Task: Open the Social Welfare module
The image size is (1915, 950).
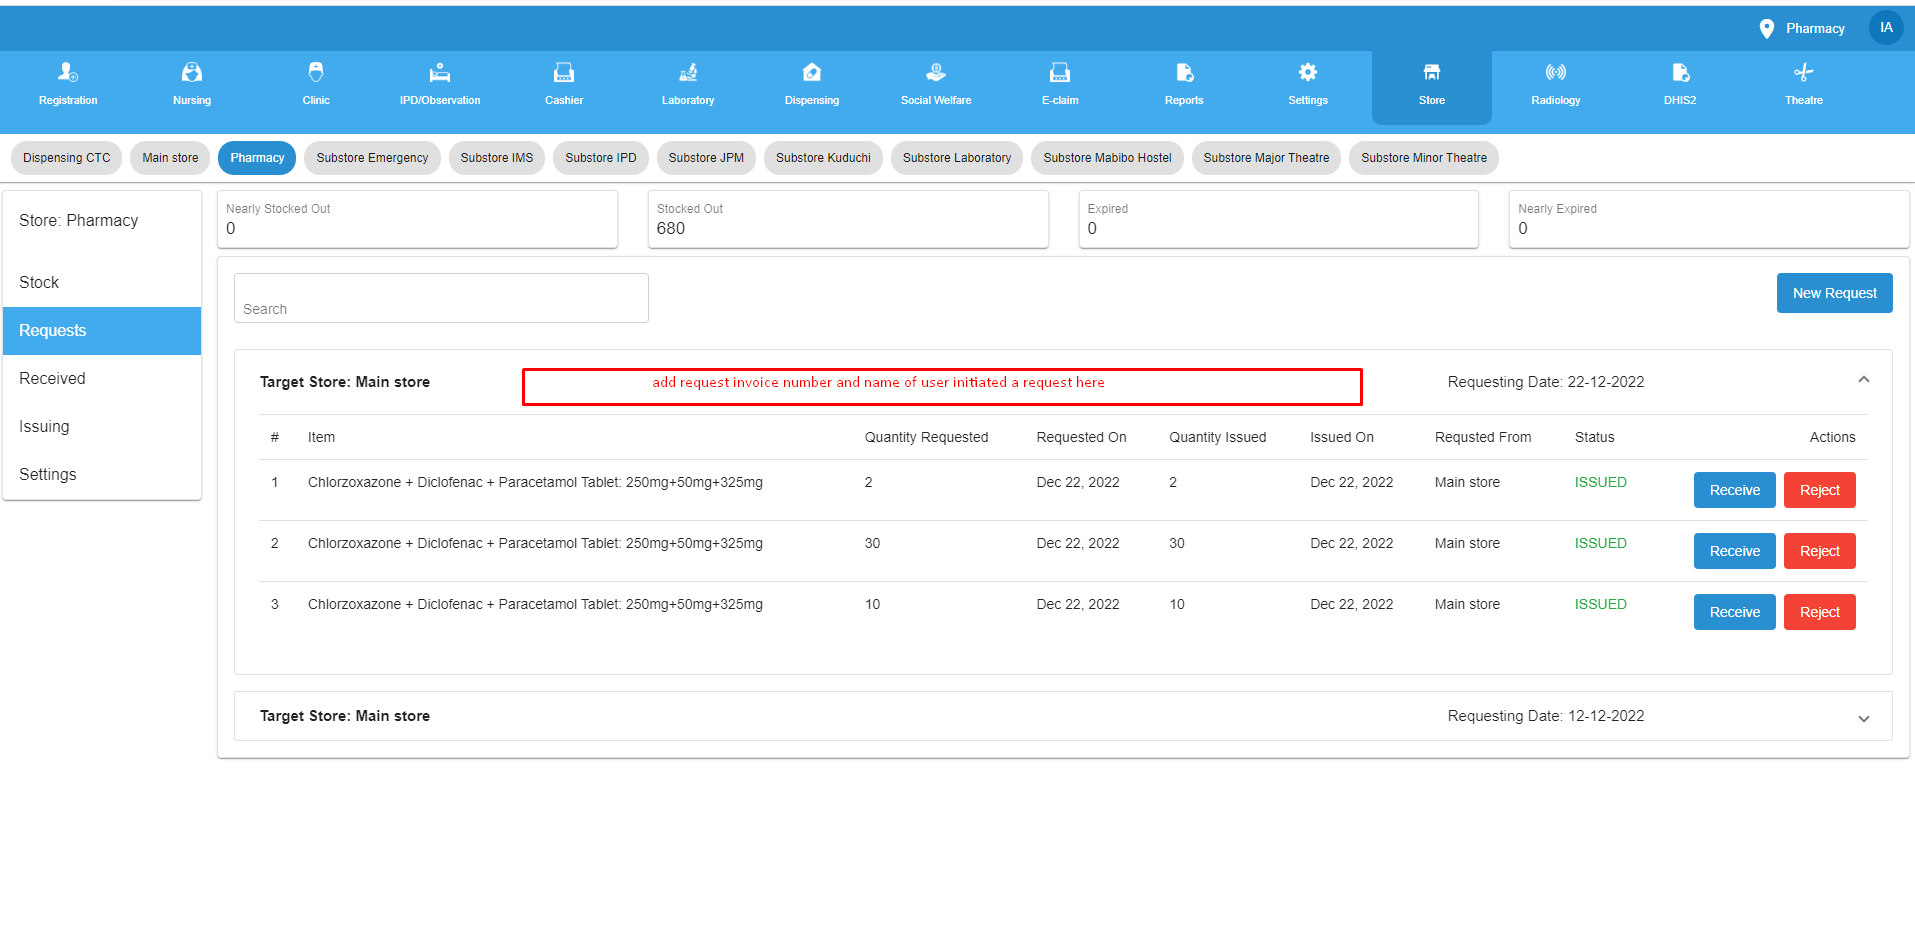Action: (x=935, y=85)
